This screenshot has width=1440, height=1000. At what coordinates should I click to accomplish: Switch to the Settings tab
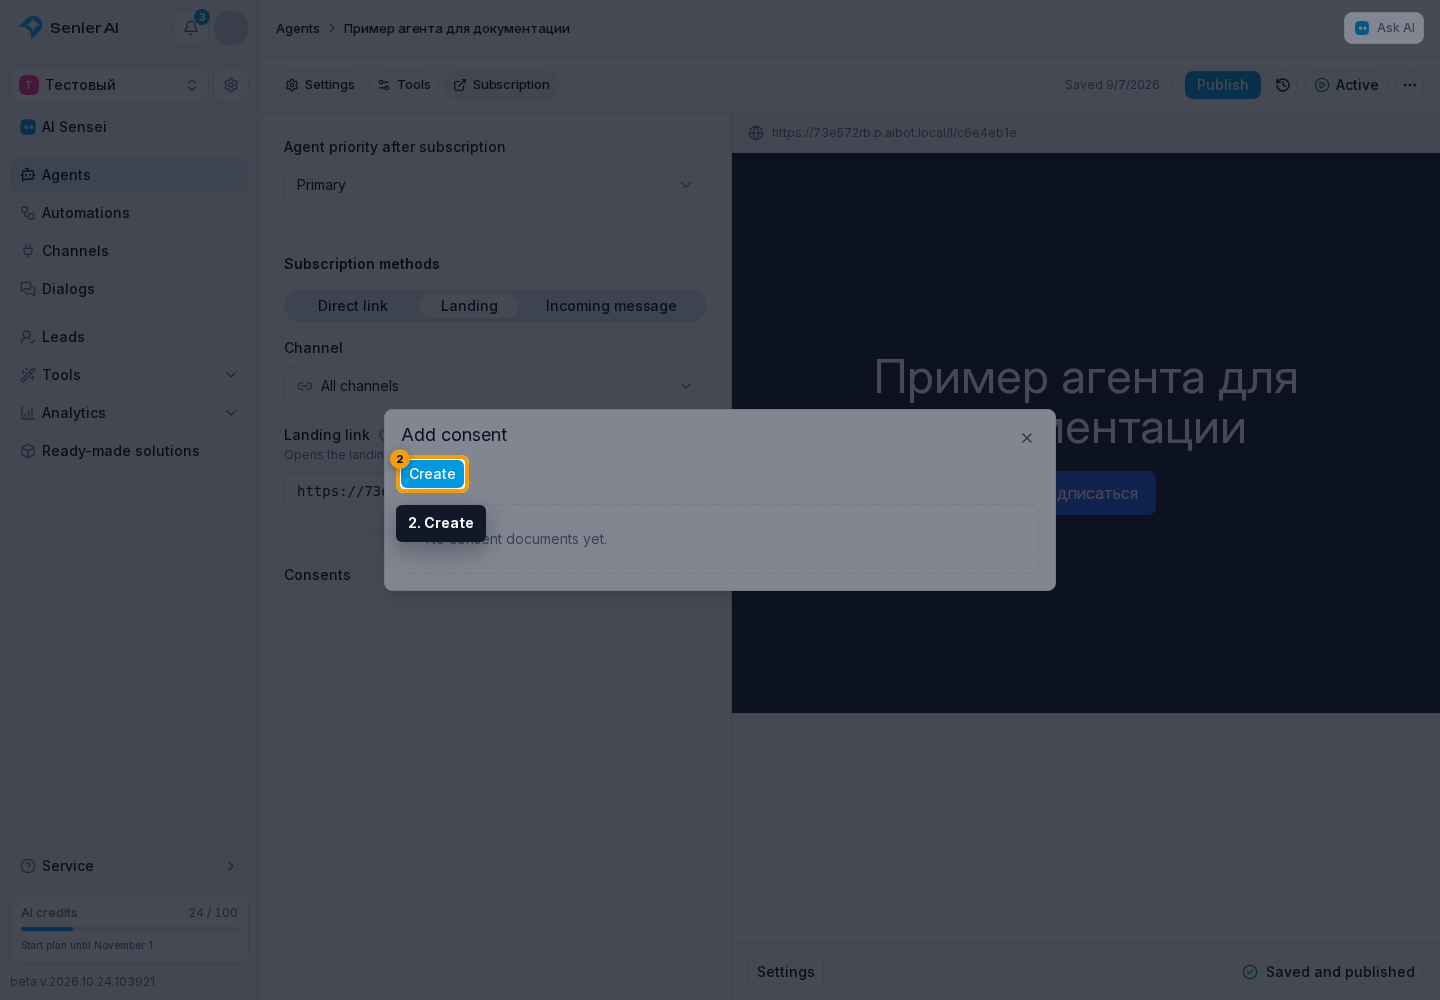click(320, 85)
